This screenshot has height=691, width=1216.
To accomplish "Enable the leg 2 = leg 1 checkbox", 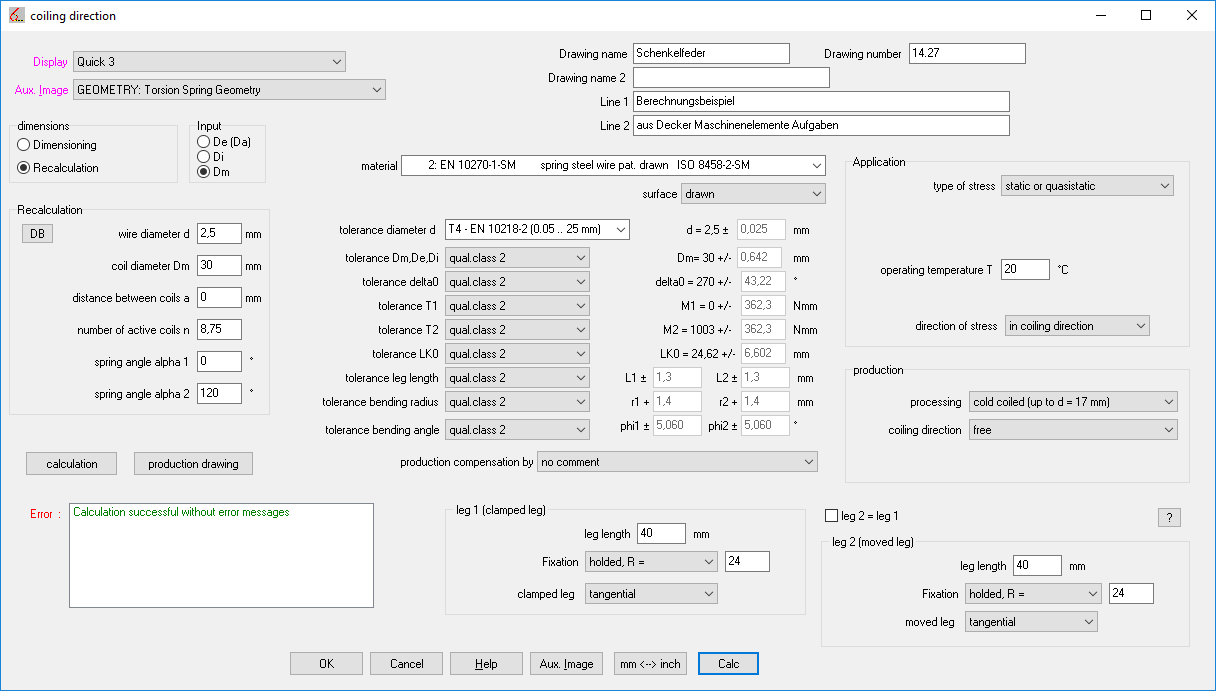I will point(831,516).
